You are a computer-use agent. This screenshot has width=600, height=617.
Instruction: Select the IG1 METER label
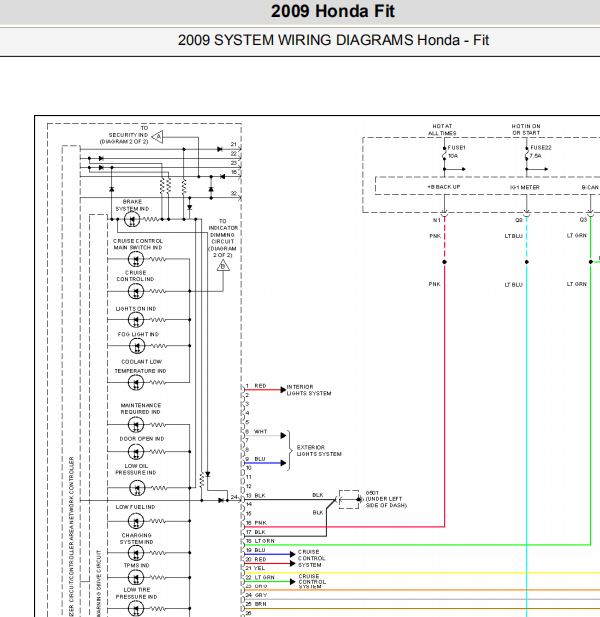click(x=525, y=187)
